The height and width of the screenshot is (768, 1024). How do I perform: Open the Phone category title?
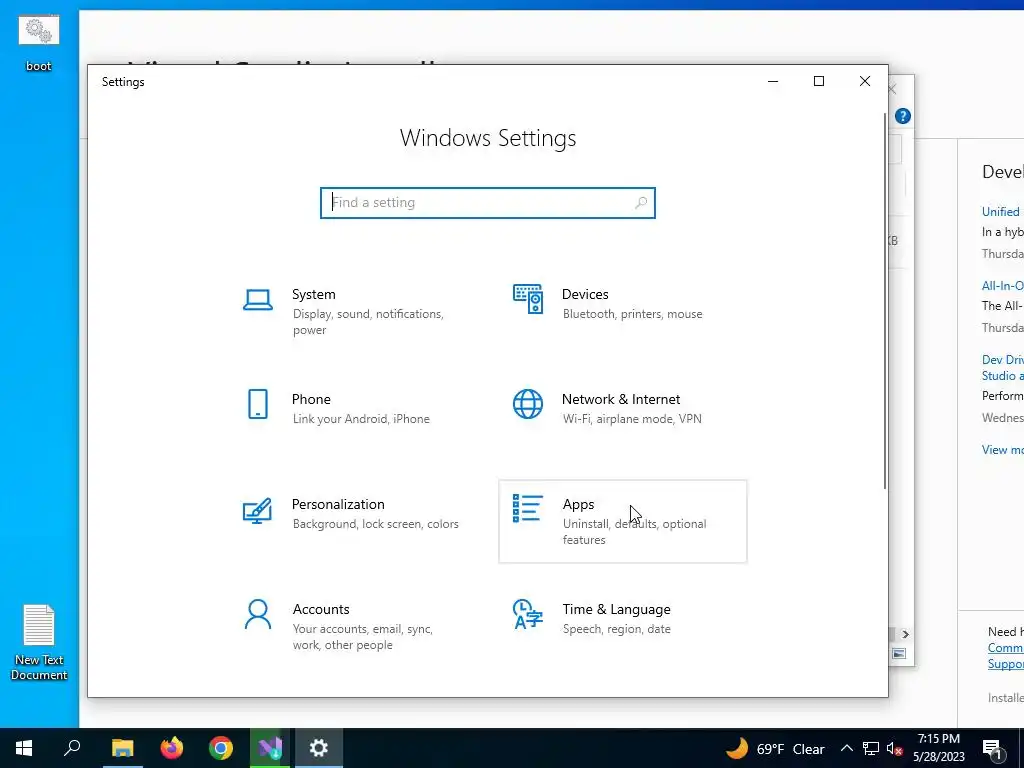coord(311,399)
